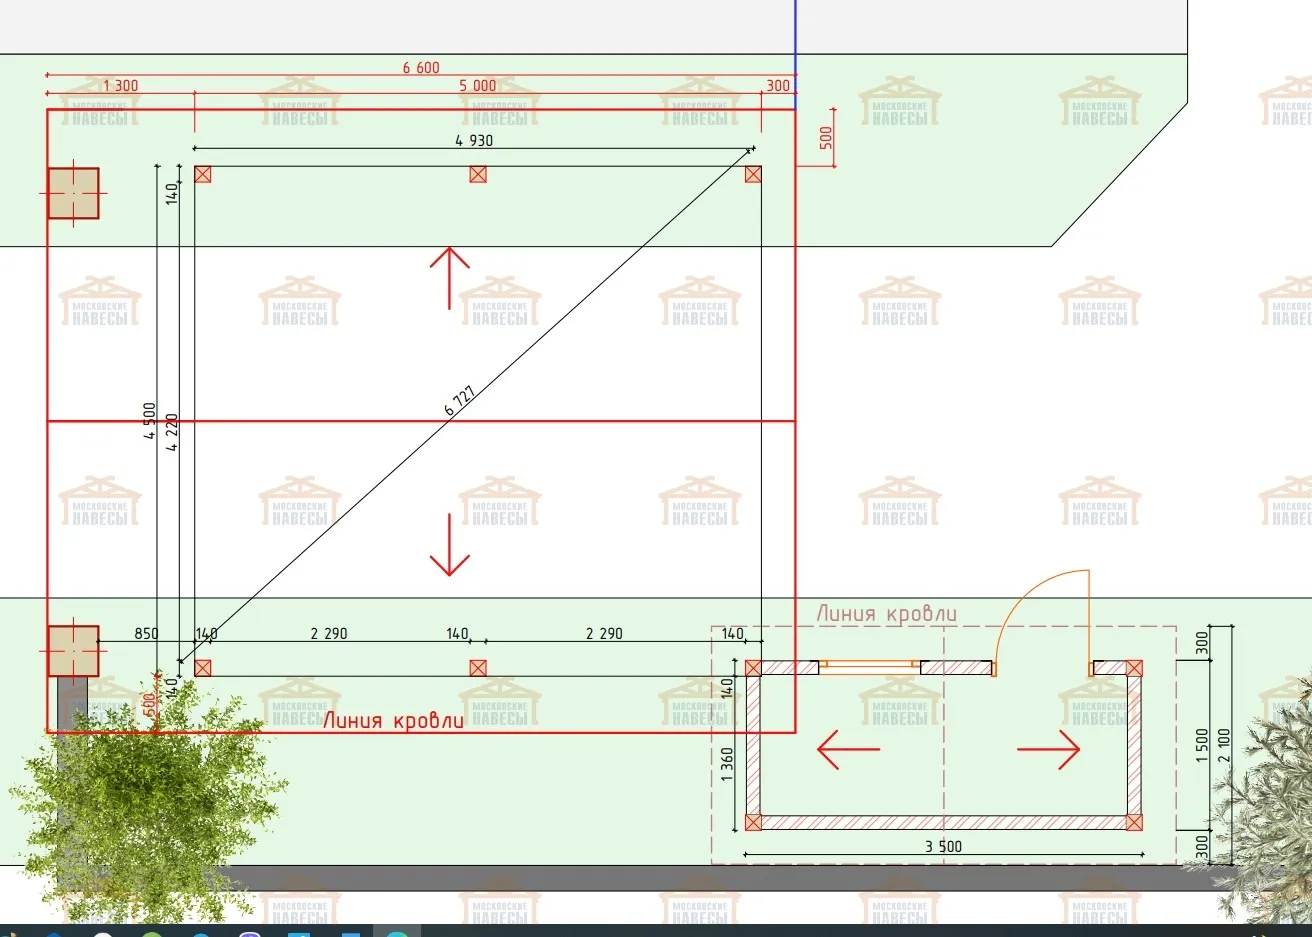The height and width of the screenshot is (937, 1312).
Task: Select the lower large beige column square
Action: click(x=74, y=651)
